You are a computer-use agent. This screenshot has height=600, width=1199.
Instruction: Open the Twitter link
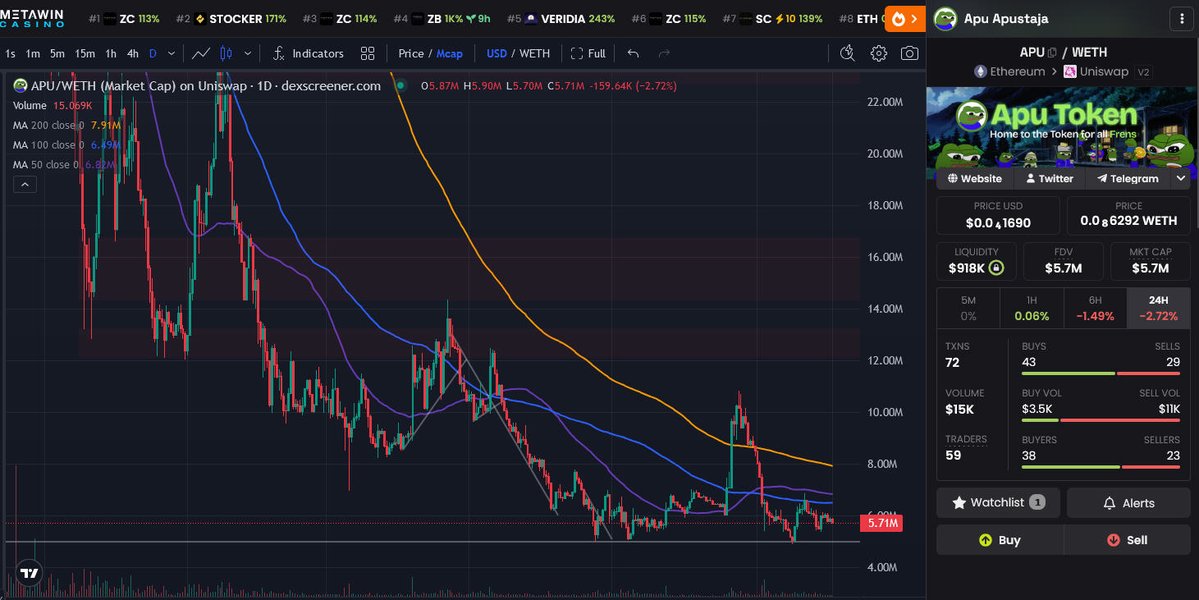tap(1049, 178)
